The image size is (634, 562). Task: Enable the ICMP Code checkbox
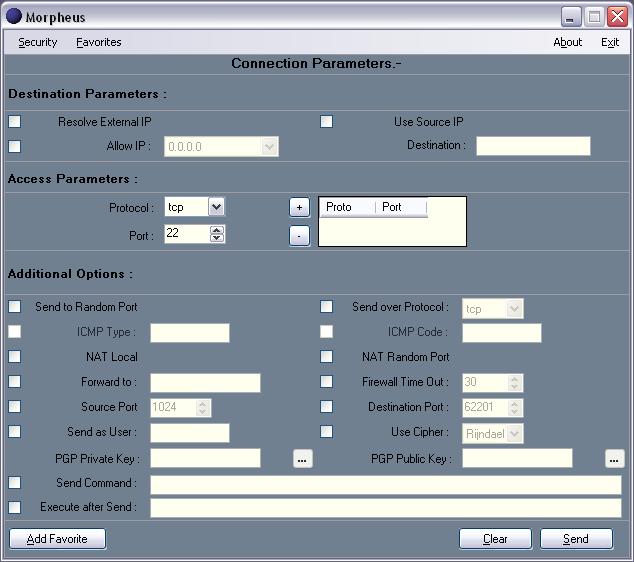(x=326, y=332)
